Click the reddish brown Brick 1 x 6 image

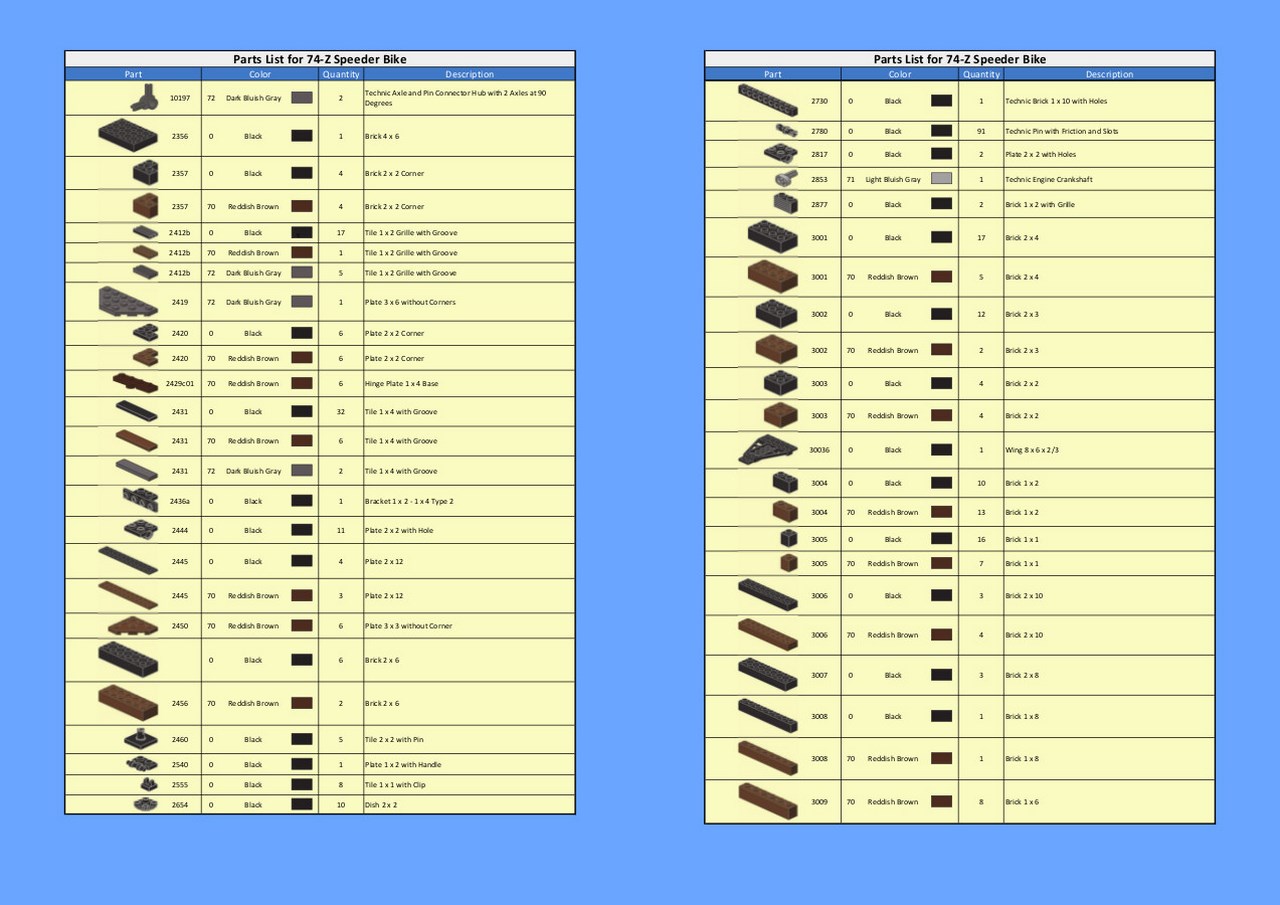pyautogui.click(x=768, y=801)
